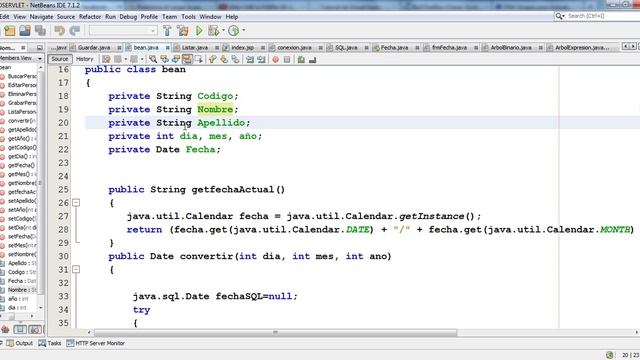Collapse the convertir method fold at line 31
Viewport: 640px width, 360px height.
(x=76, y=269)
